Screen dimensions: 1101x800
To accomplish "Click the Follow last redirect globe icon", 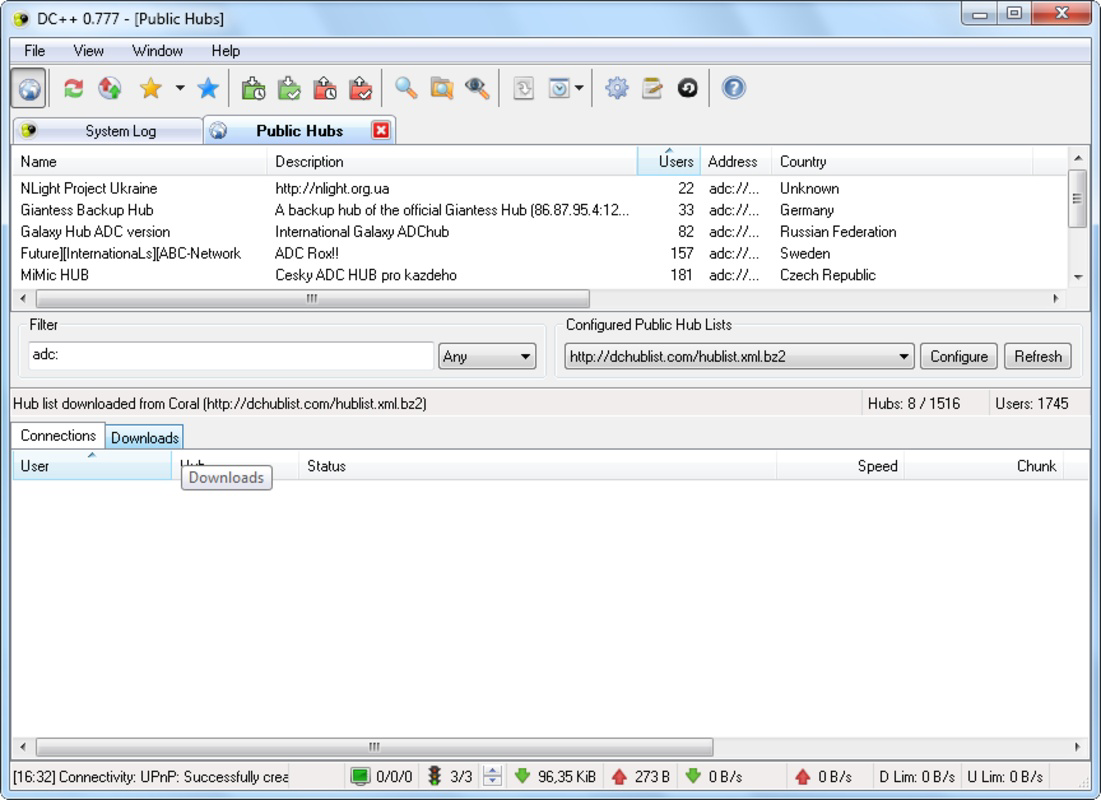I will point(110,88).
